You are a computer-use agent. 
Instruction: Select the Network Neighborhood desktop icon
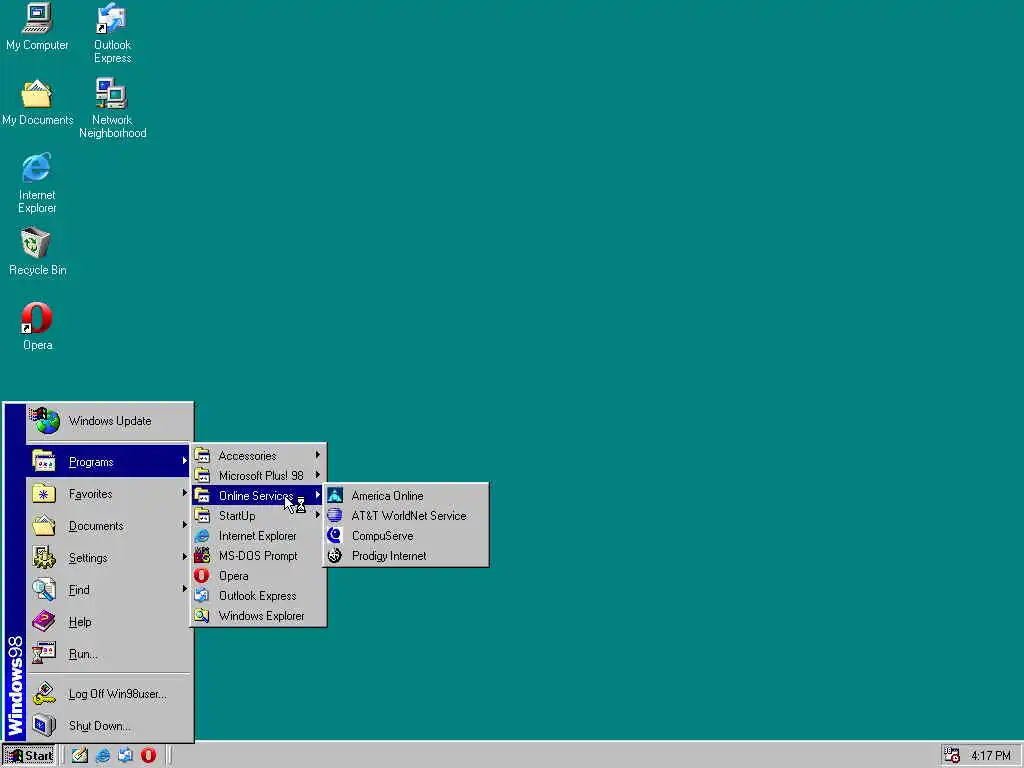pyautogui.click(x=112, y=108)
